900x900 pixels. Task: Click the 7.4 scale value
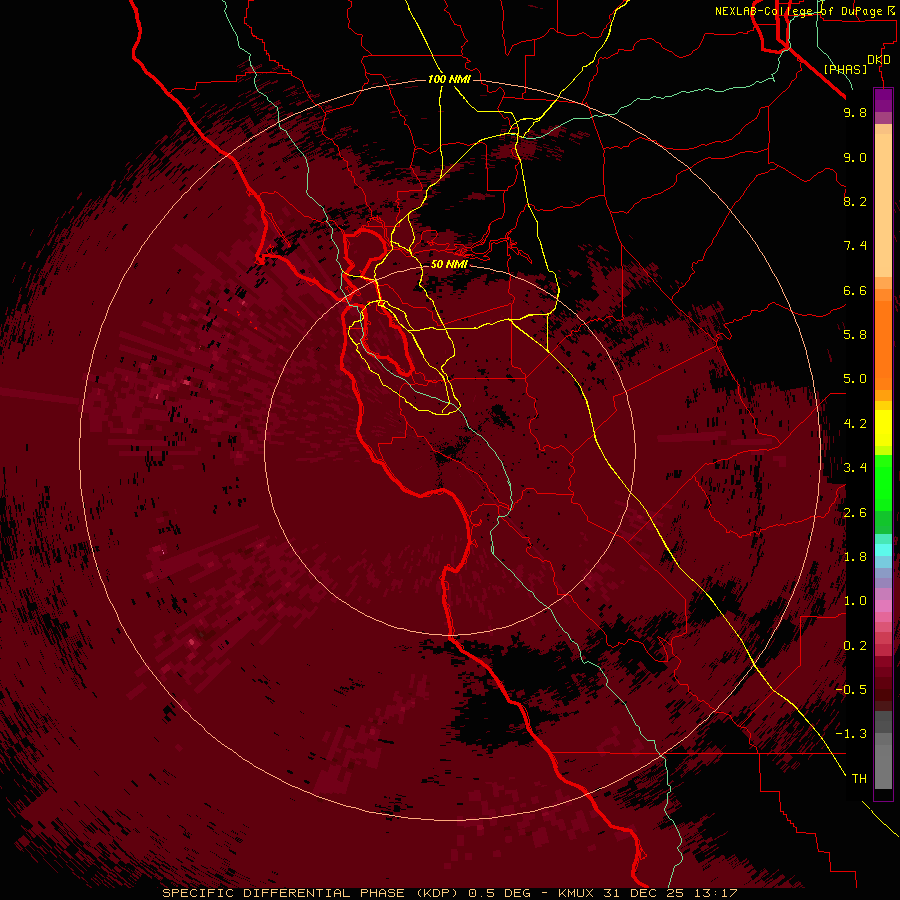coord(855,246)
